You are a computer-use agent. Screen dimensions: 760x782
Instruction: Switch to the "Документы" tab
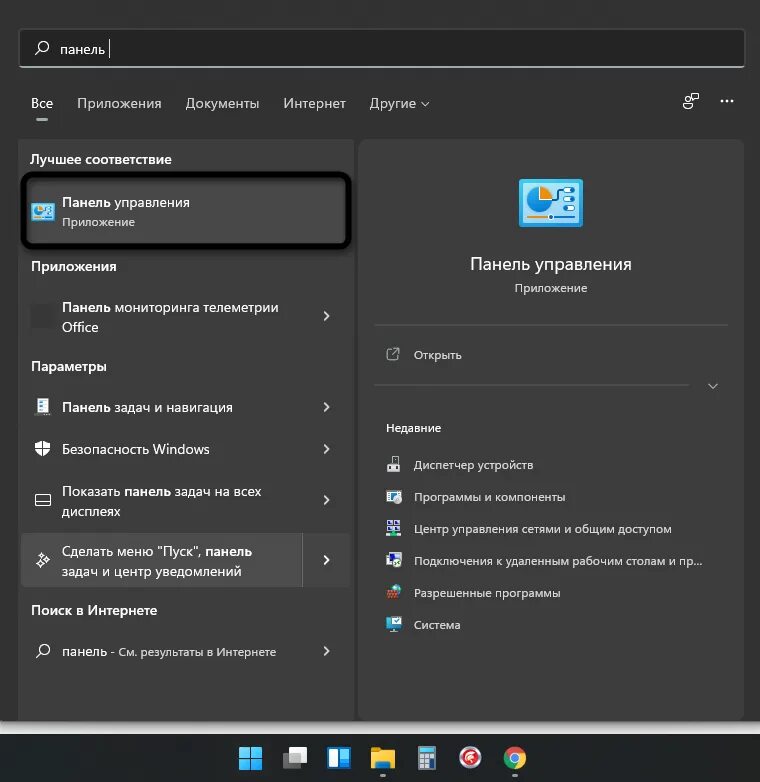tap(222, 104)
